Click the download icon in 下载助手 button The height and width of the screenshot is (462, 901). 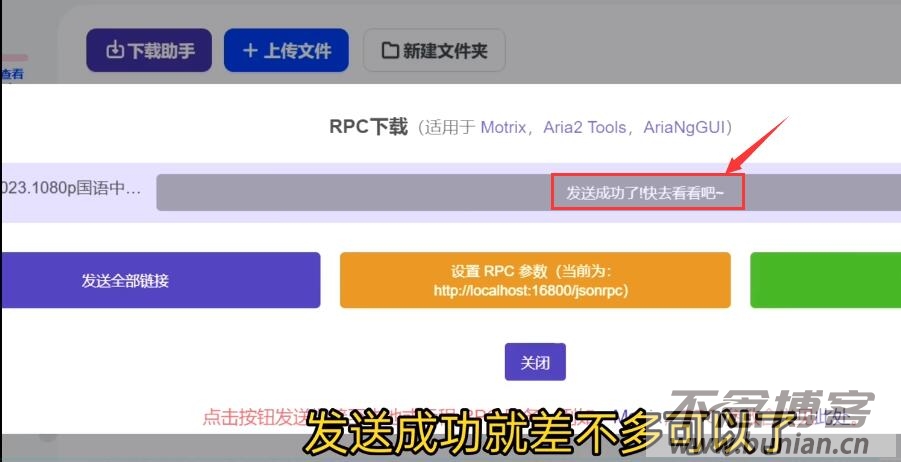pos(114,50)
